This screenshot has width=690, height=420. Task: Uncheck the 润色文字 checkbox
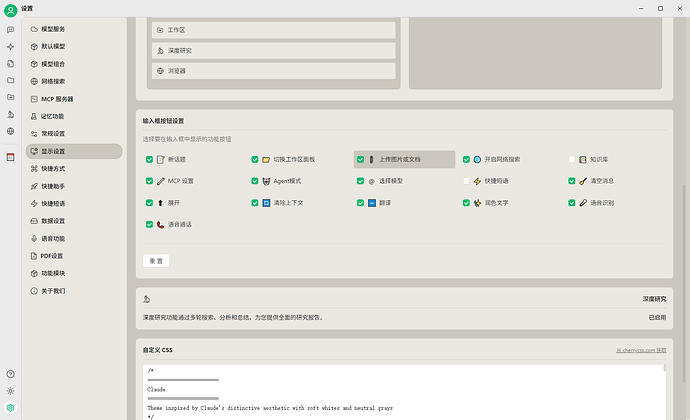coord(466,203)
